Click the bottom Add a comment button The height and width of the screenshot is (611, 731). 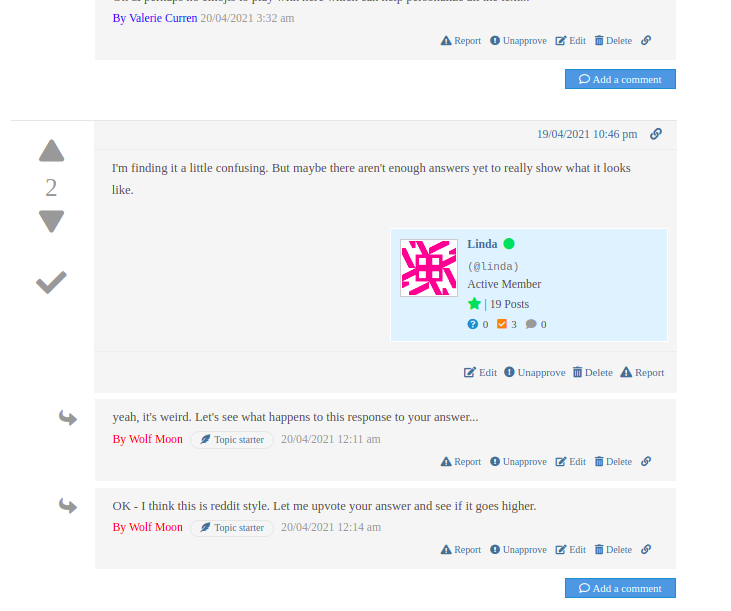coord(620,588)
